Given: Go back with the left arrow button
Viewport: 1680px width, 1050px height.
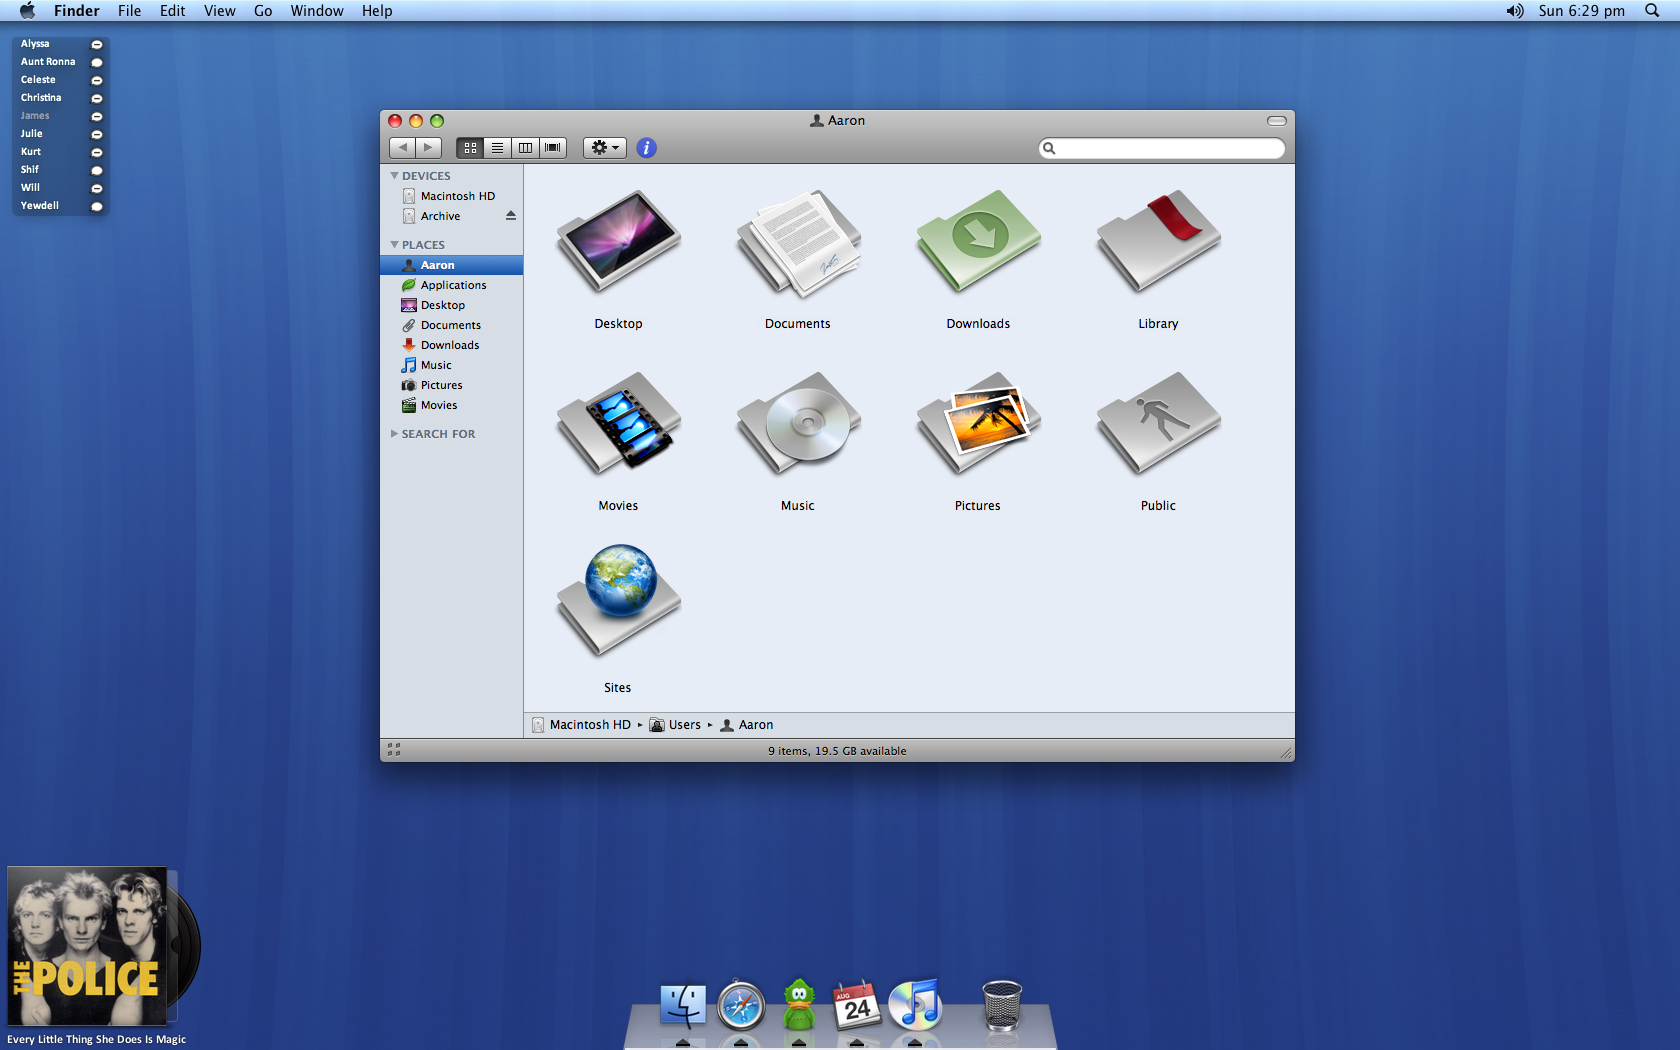Looking at the screenshot, I should (x=402, y=148).
